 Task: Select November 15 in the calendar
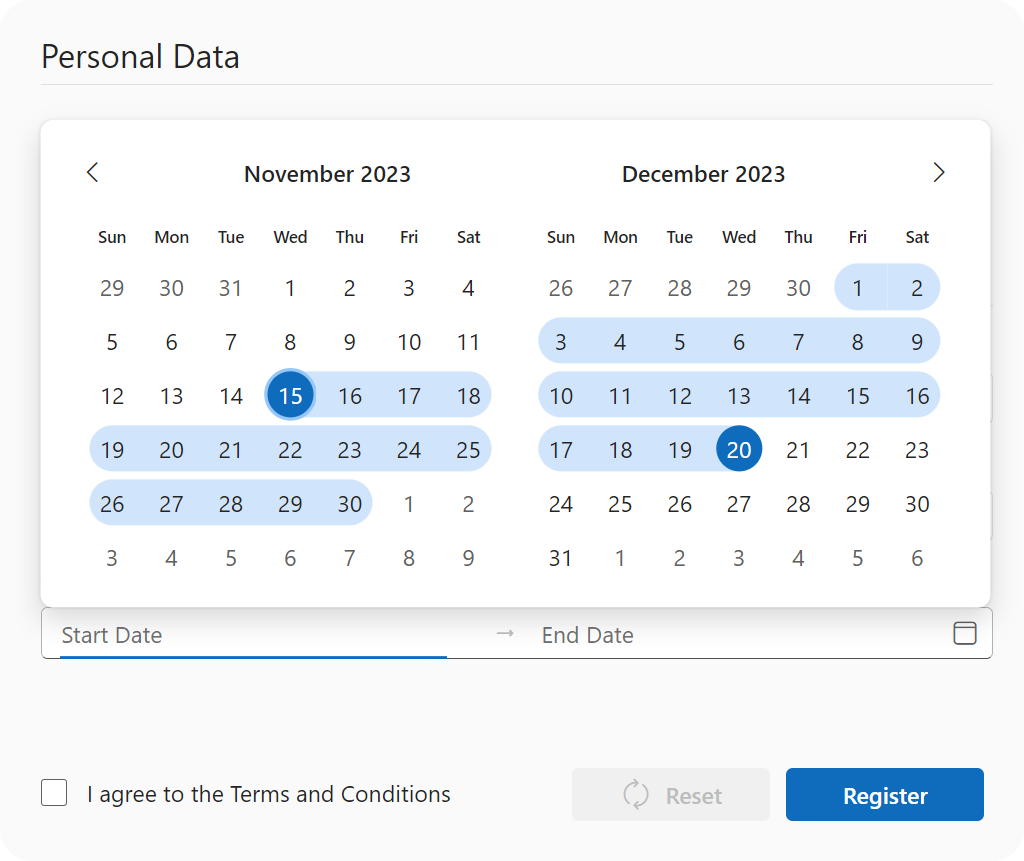(x=290, y=395)
